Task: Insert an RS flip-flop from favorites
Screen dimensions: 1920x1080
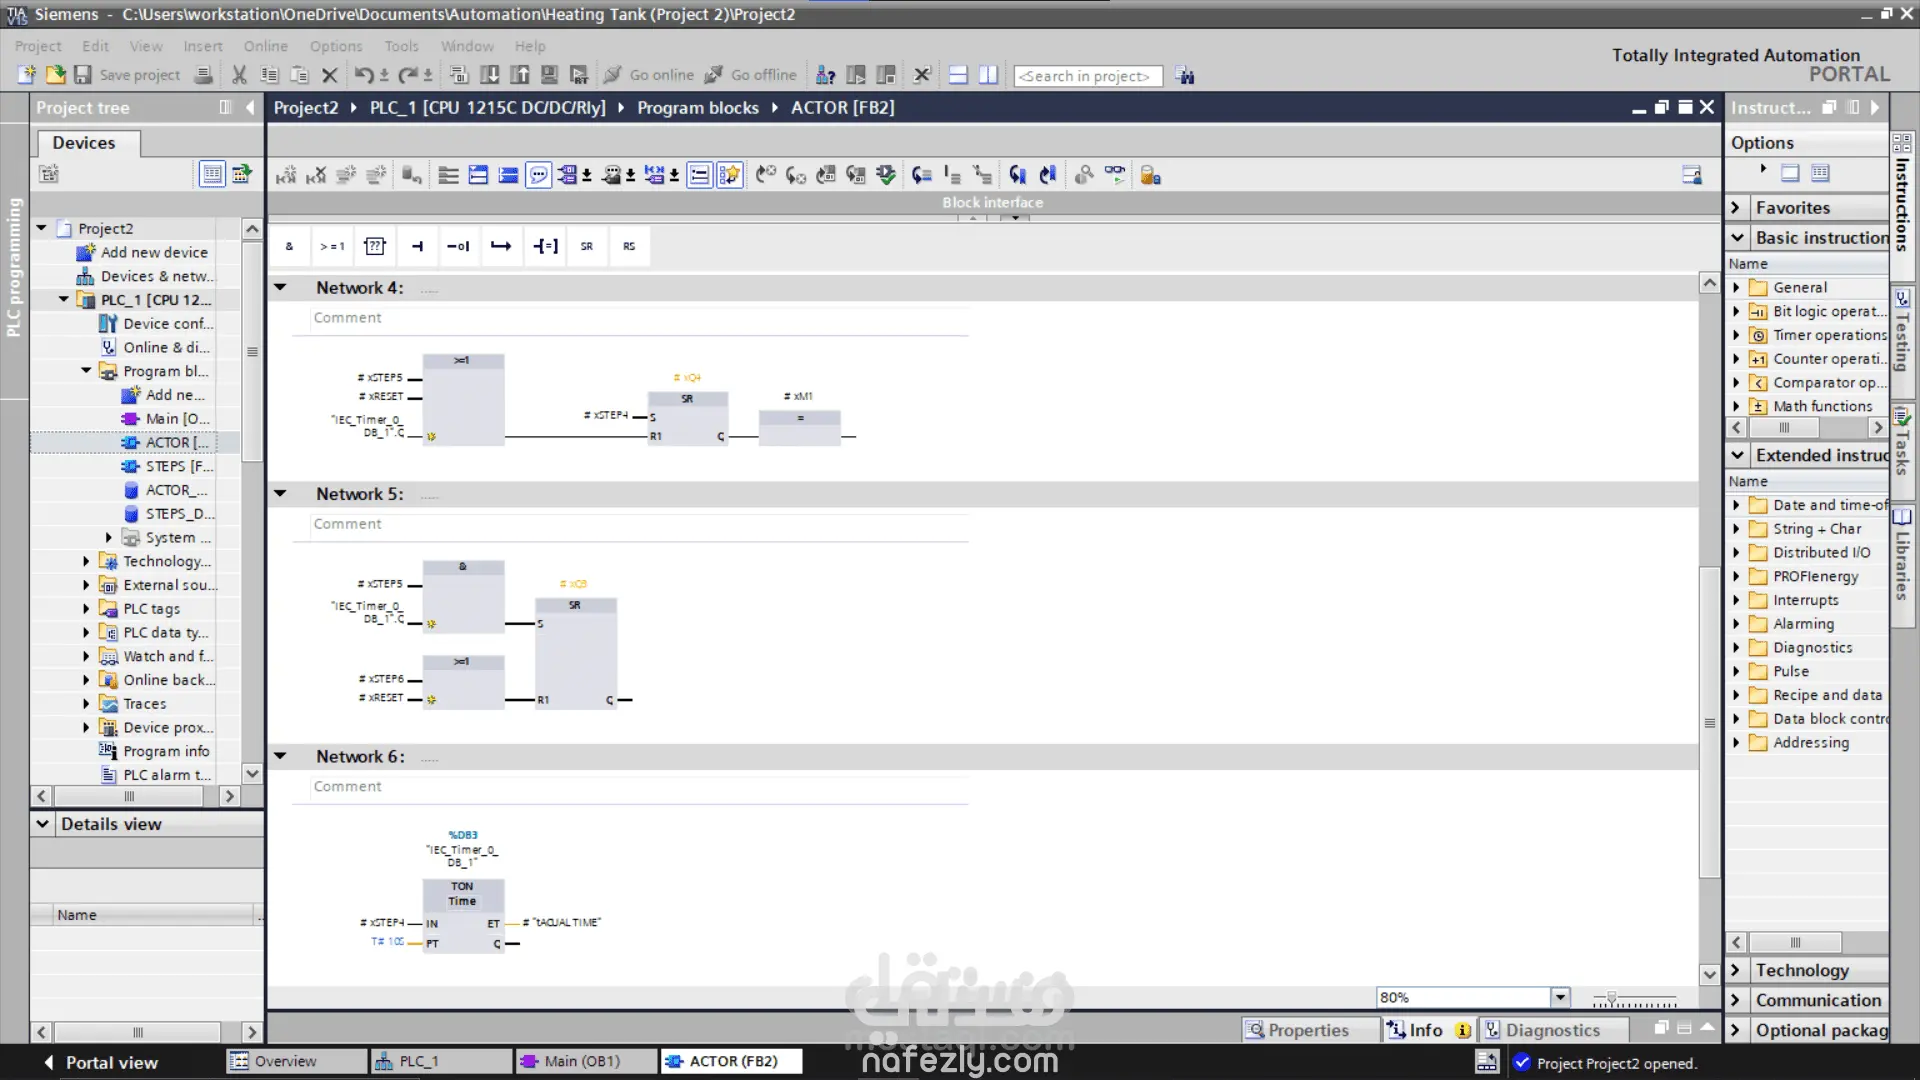Action: click(x=629, y=246)
